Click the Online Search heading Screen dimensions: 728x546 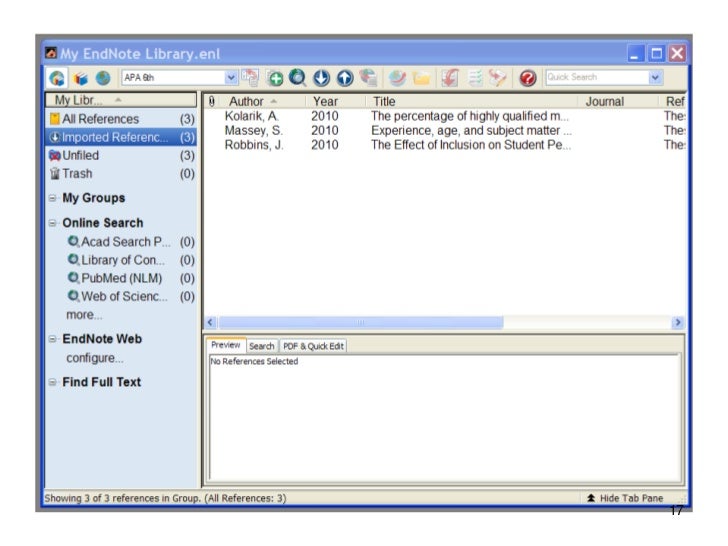pyautogui.click(x=103, y=223)
